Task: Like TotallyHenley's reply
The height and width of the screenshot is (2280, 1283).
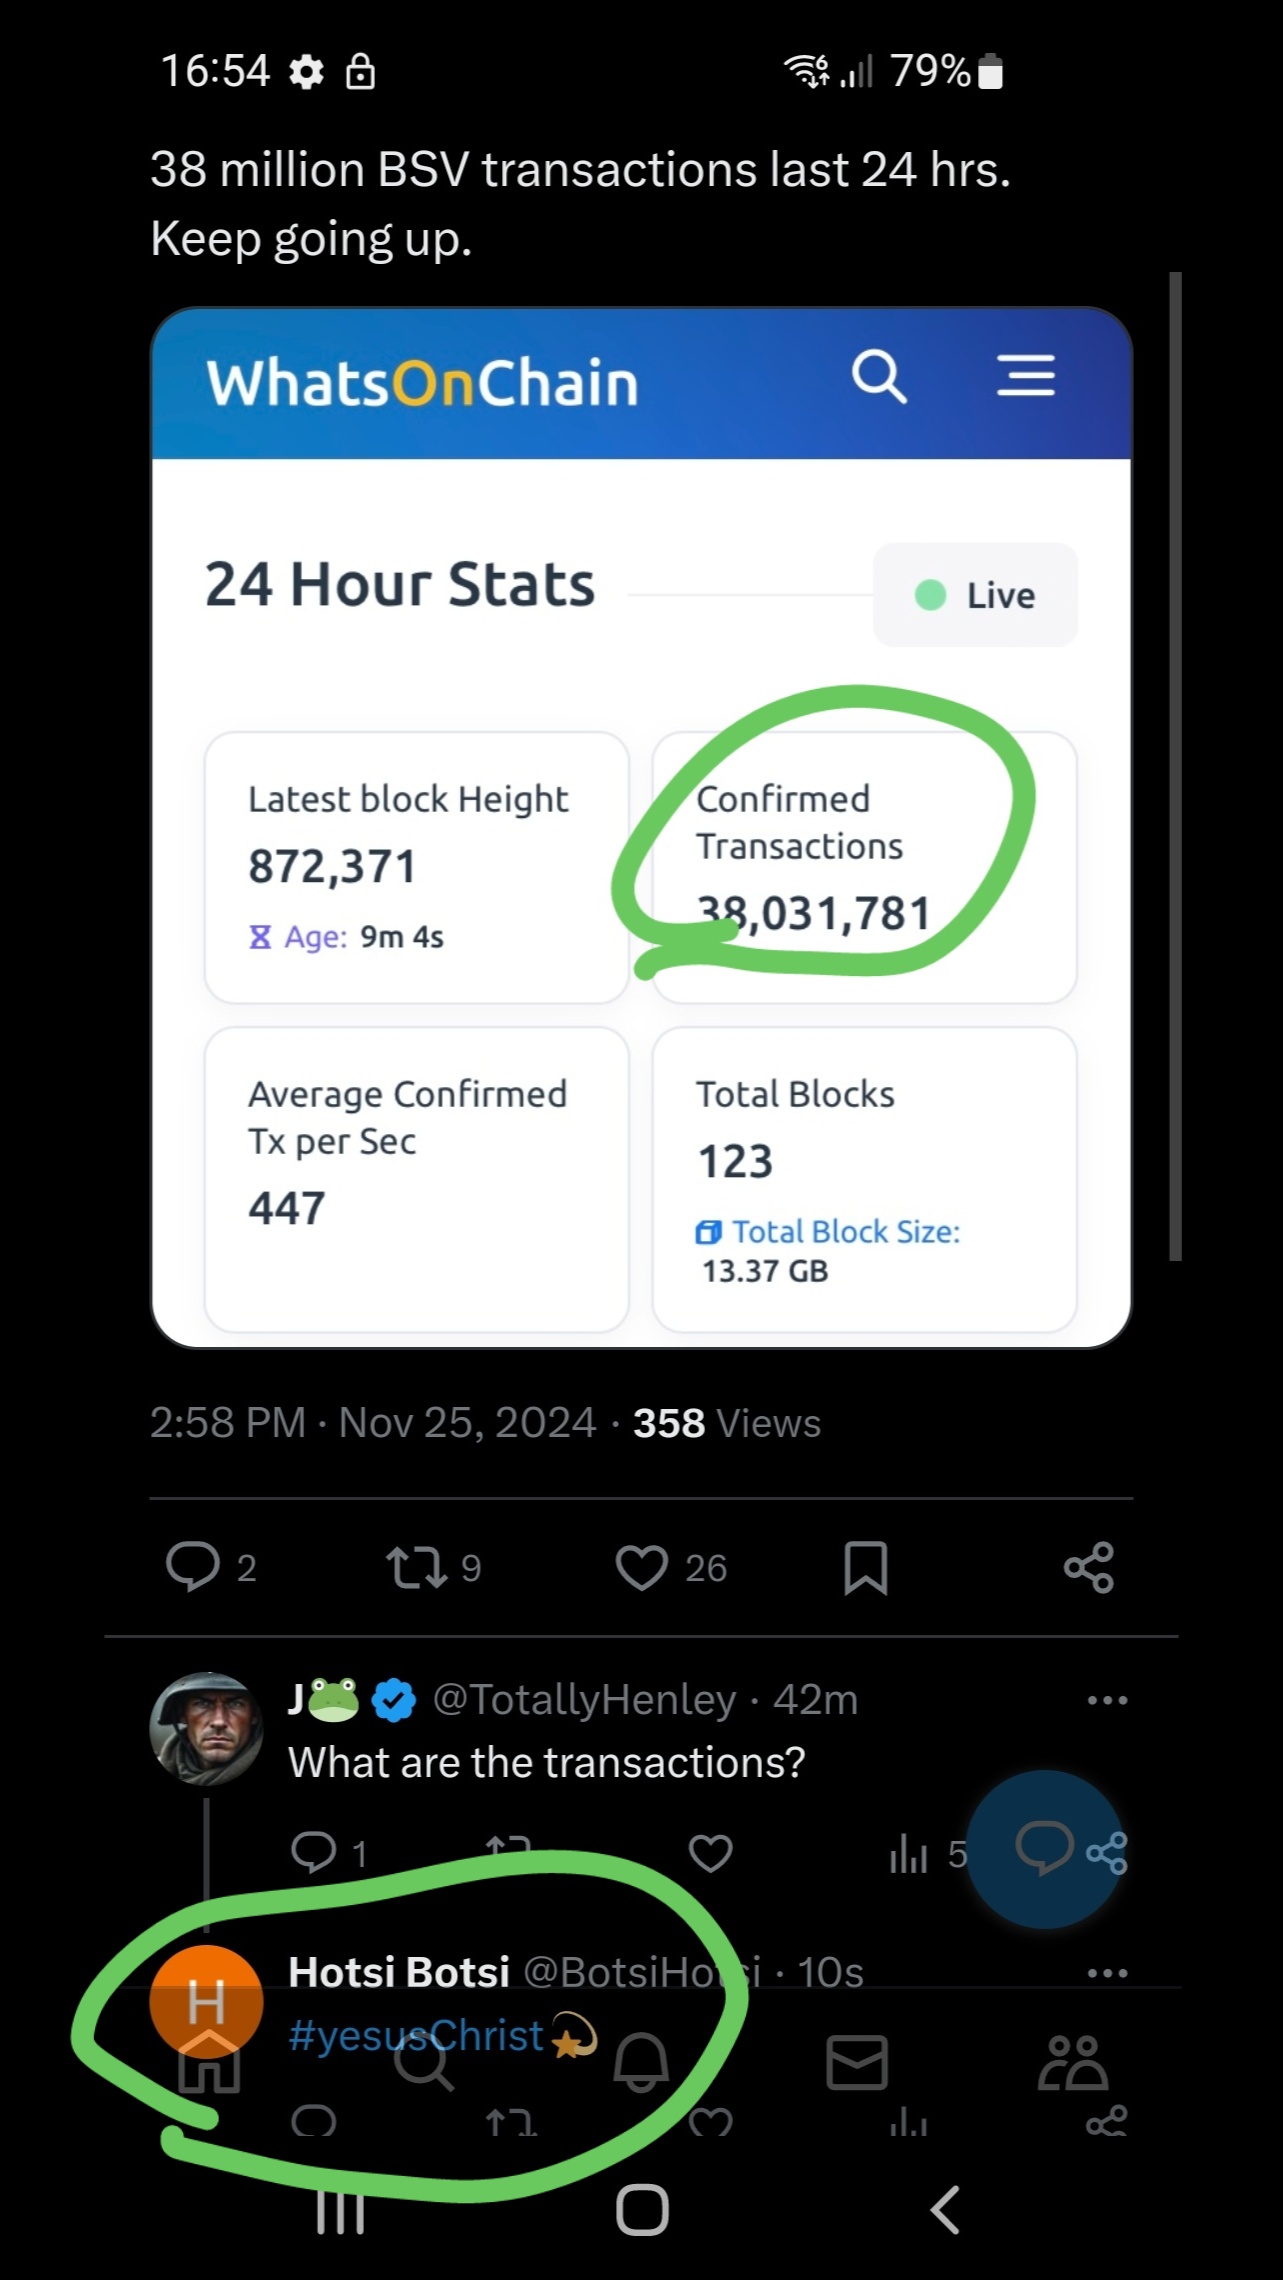Action: (711, 1854)
